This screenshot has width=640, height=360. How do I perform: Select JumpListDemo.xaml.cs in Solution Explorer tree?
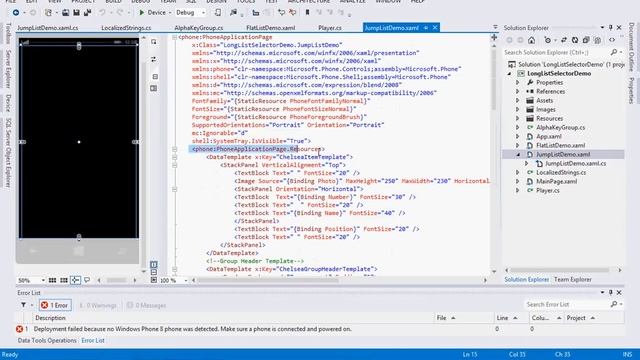pyautogui.click(x=576, y=163)
